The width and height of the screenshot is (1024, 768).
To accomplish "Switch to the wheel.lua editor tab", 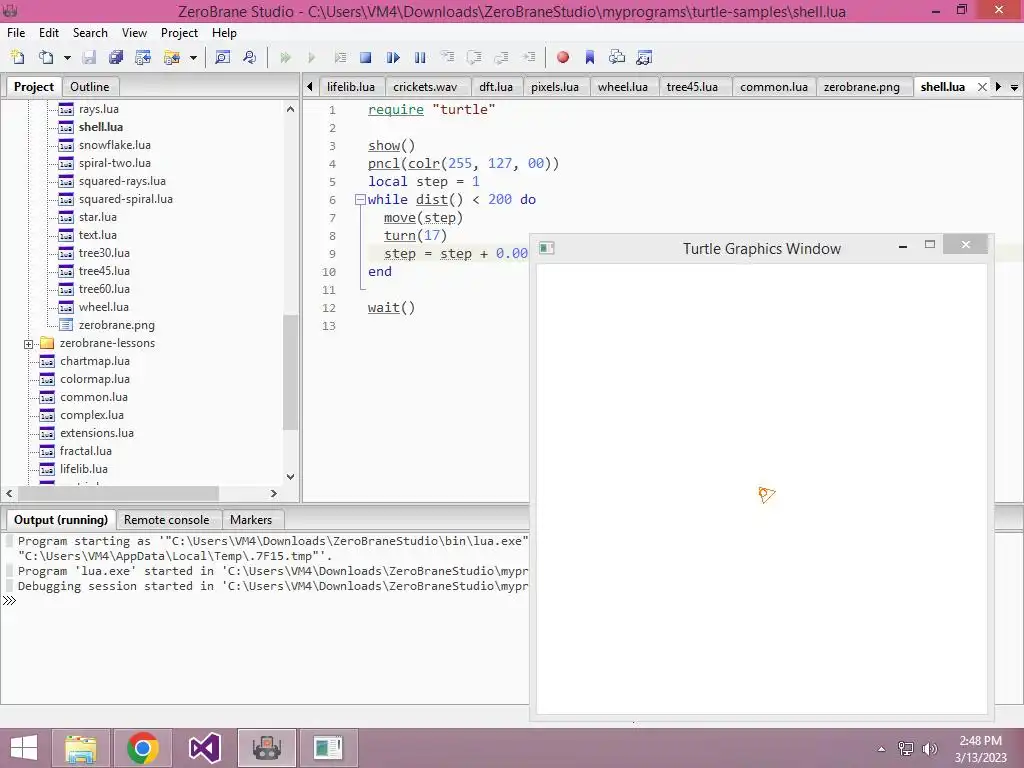I will coord(623,87).
